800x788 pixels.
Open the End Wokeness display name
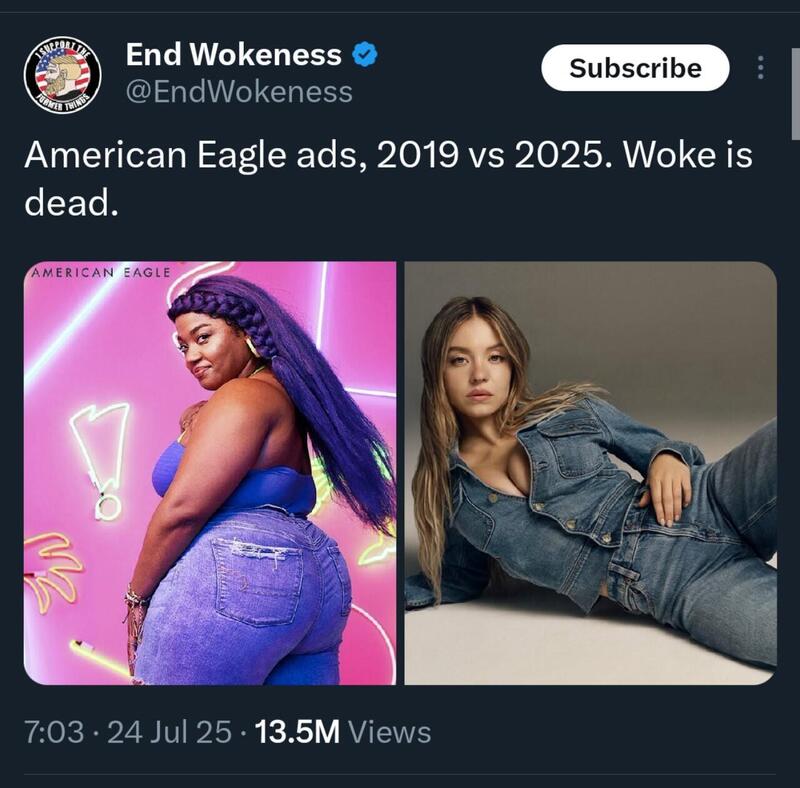(x=233, y=55)
